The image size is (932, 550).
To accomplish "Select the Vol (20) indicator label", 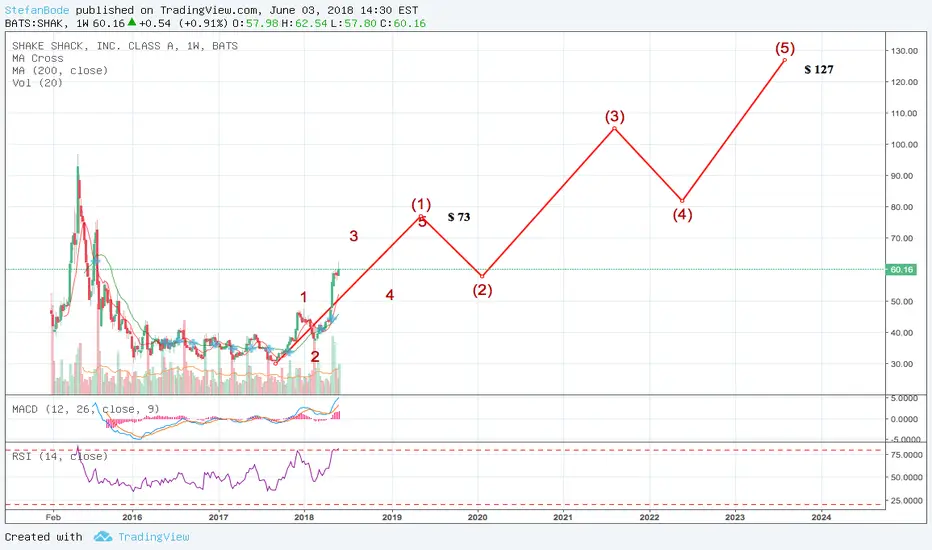I will point(37,83).
